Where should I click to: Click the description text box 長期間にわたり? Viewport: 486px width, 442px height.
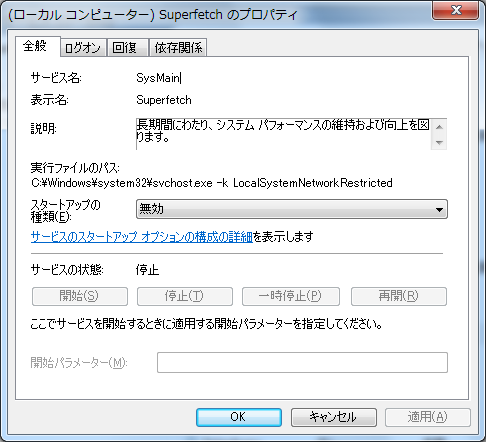[283, 134]
